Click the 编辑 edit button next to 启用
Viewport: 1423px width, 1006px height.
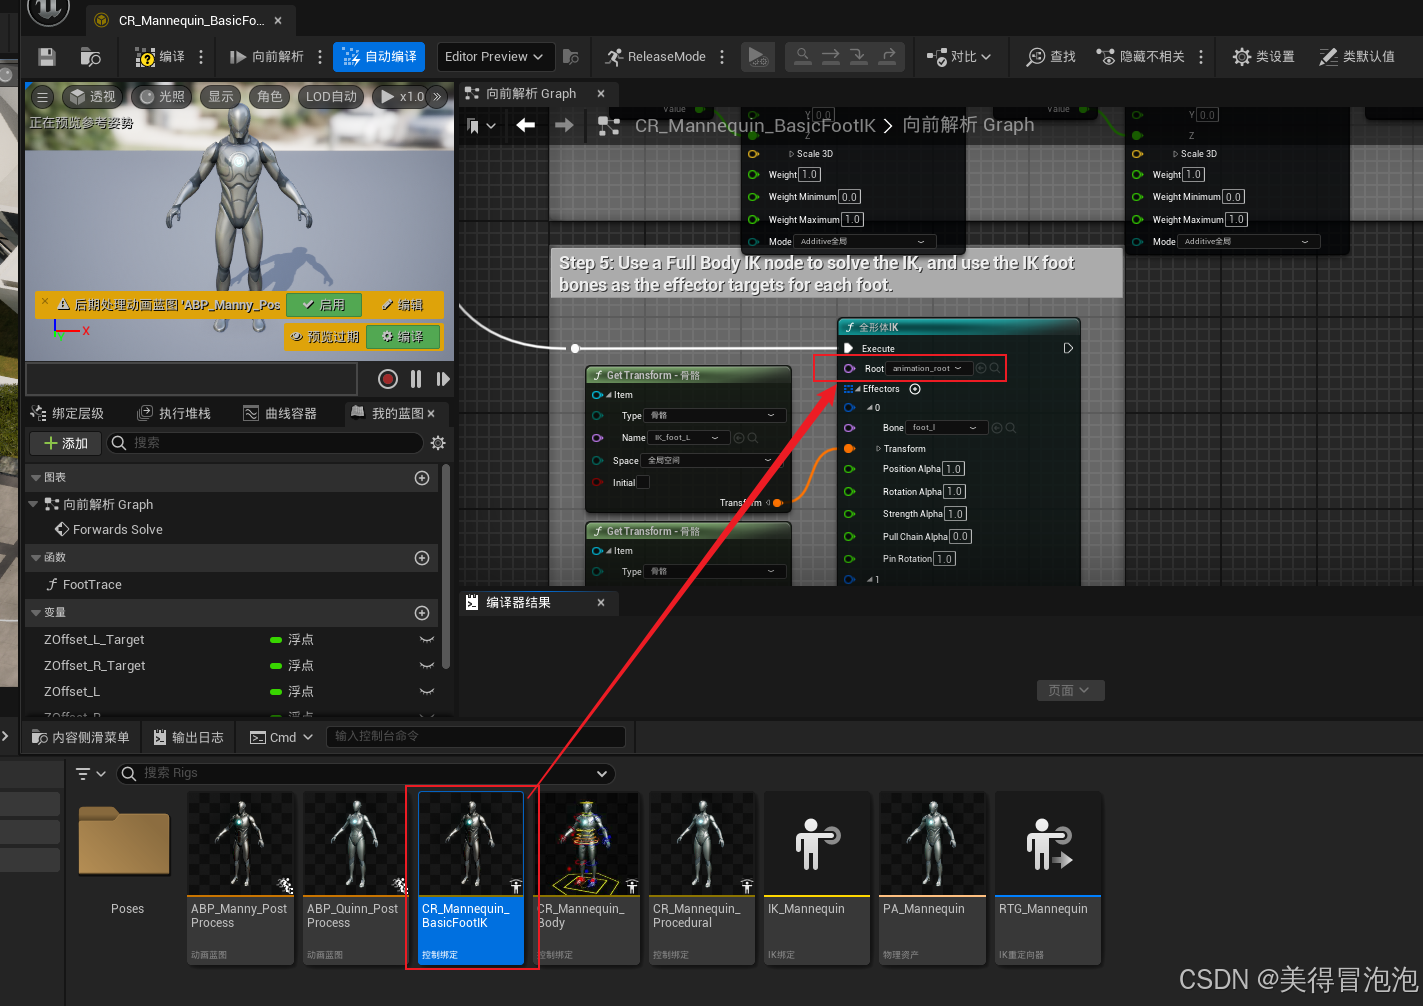point(402,305)
